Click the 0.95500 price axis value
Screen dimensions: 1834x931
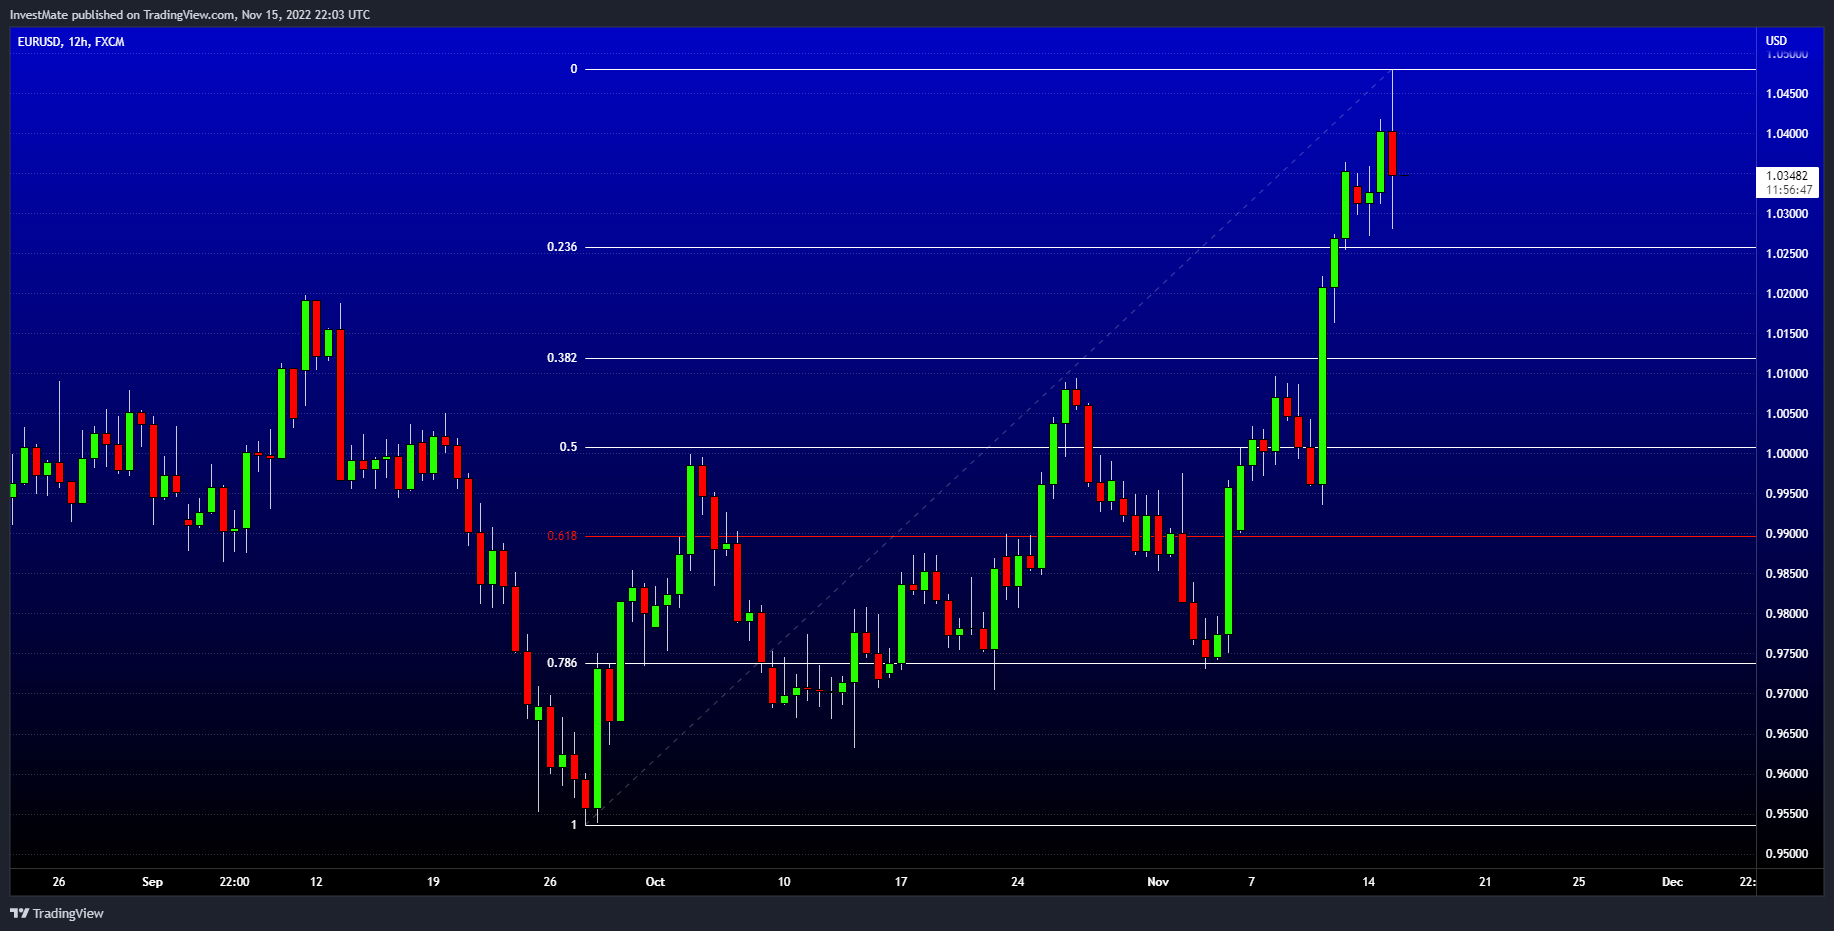point(1787,814)
